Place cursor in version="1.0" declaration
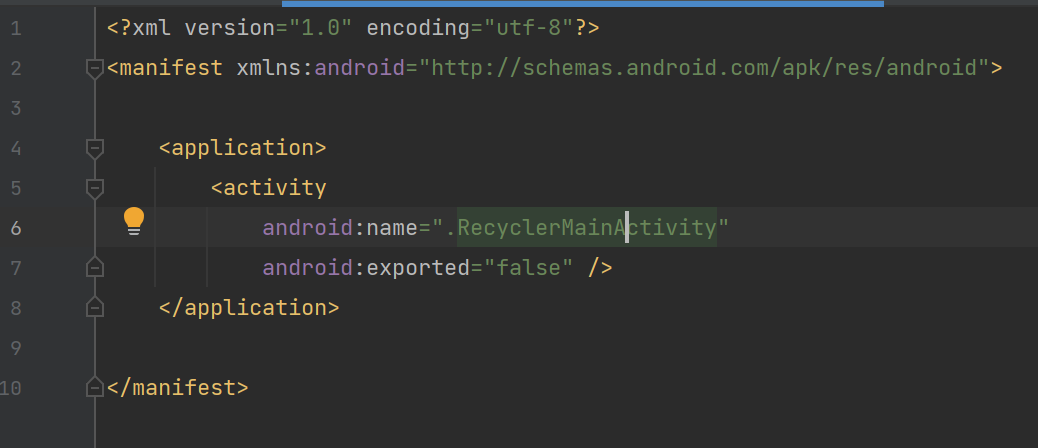Image resolution: width=1038 pixels, height=448 pixels. point(269,28)
